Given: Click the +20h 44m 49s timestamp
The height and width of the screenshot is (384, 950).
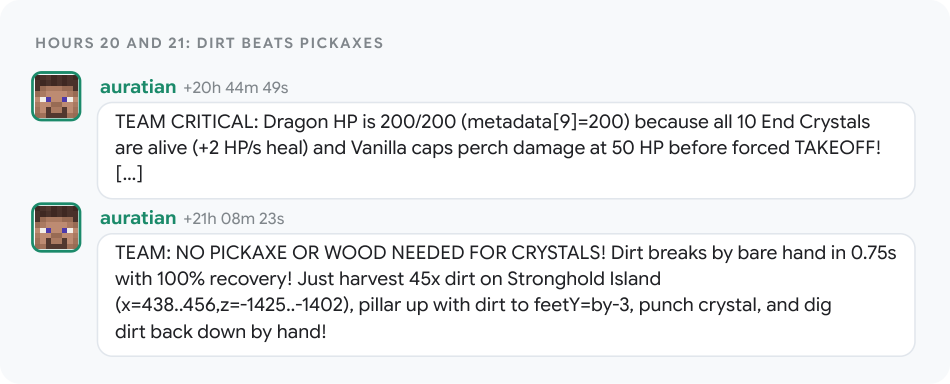Looking at the screenshot, I should click(x=236, y=88).
